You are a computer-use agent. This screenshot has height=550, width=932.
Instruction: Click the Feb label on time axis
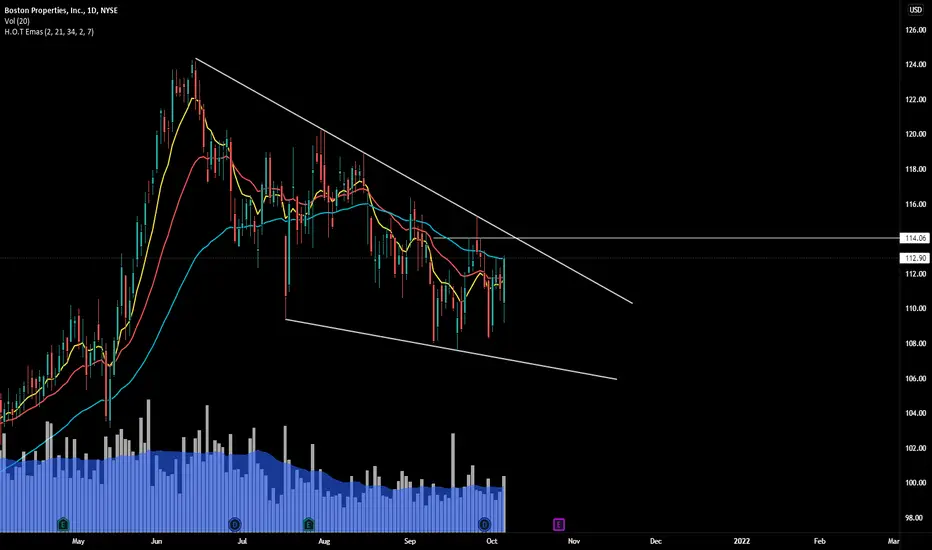819,541
